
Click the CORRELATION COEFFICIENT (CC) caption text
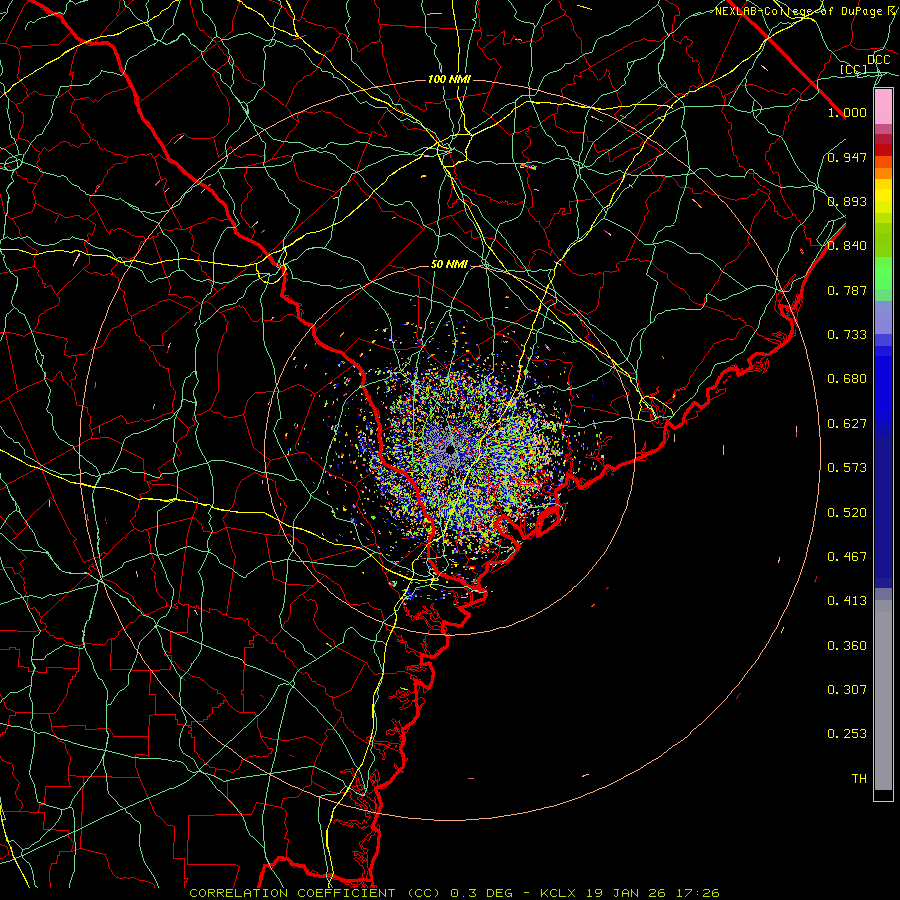316,893
